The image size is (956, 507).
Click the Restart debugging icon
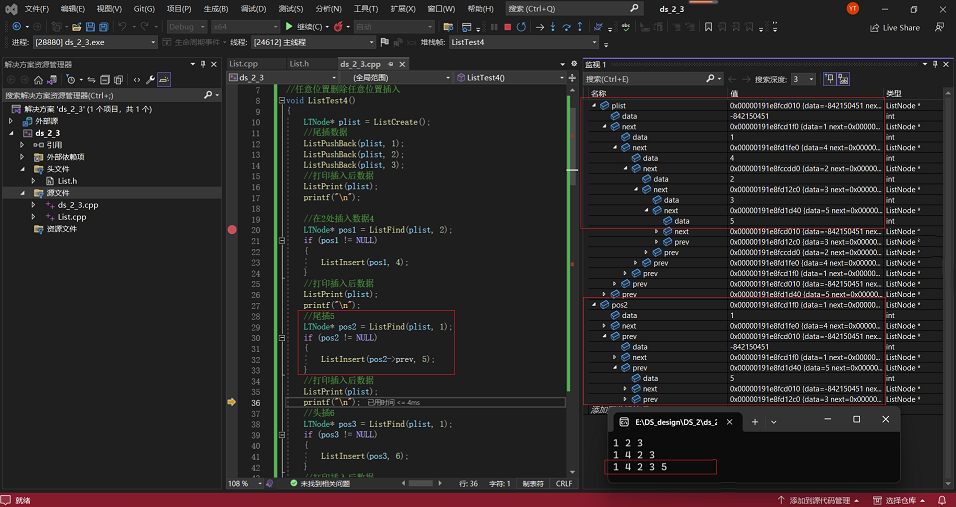tap(522, 27)
